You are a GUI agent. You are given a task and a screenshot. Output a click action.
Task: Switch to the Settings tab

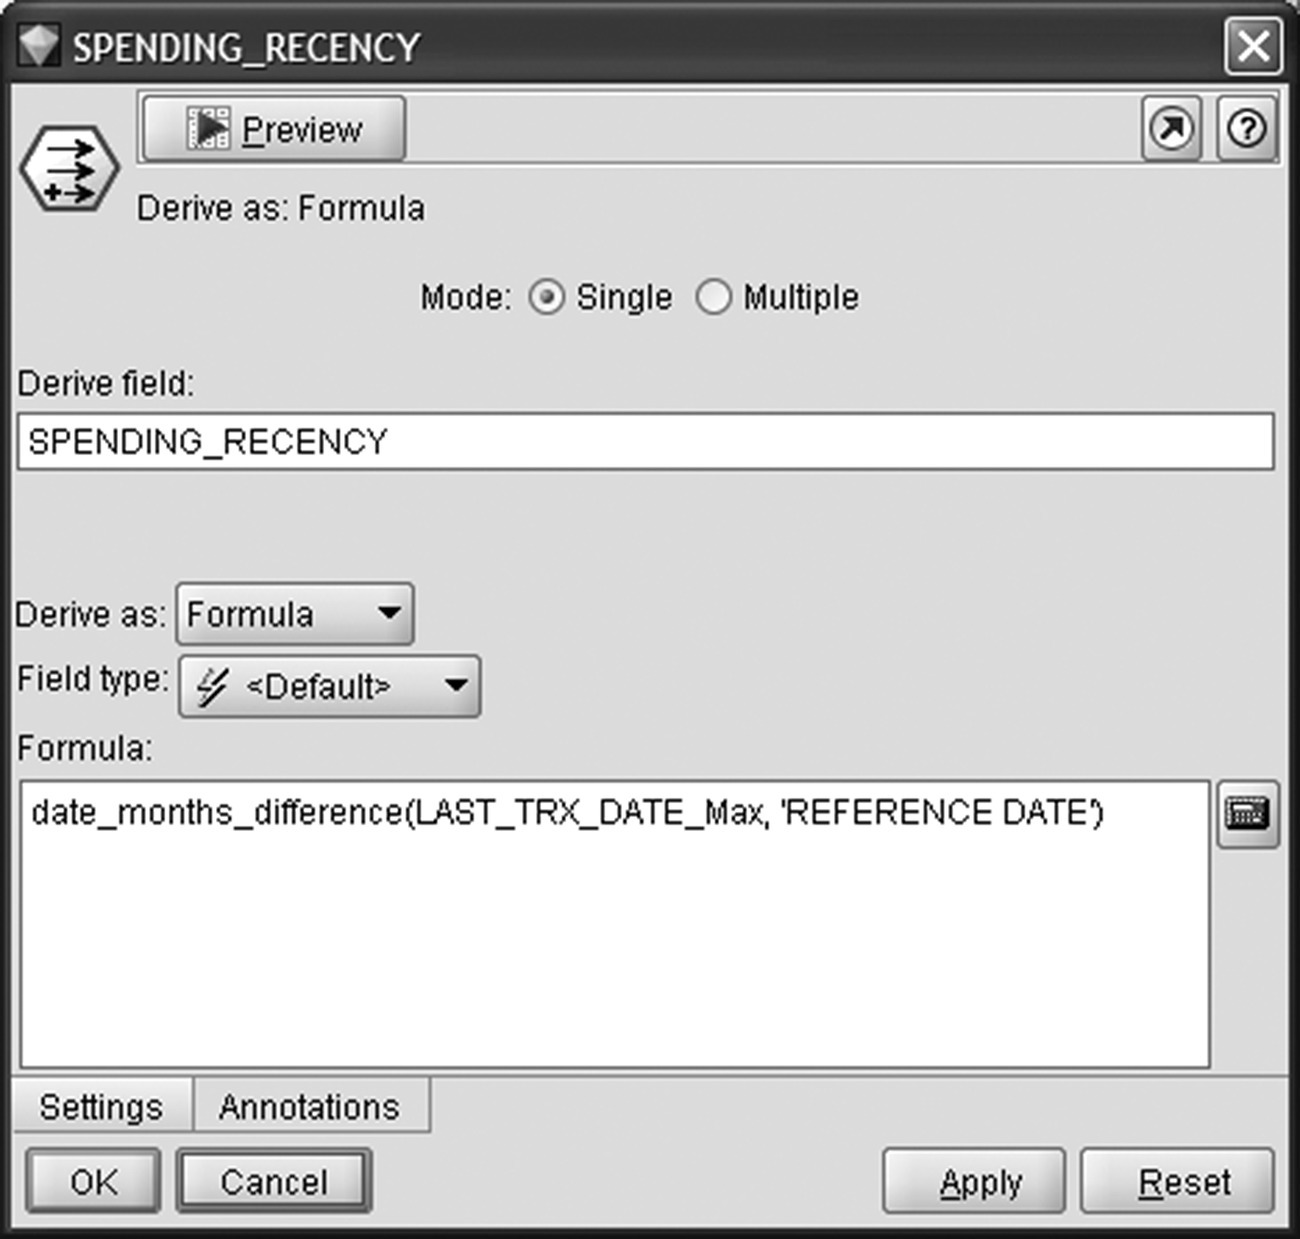(x=101, y=1106)
